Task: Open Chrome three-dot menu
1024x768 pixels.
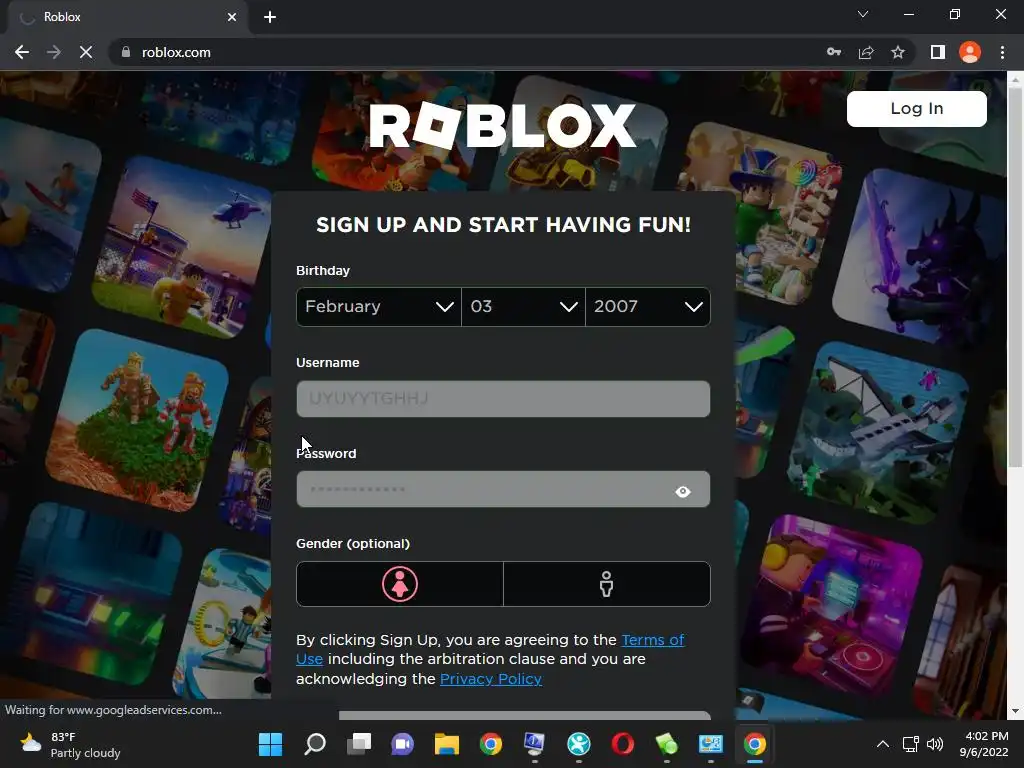Action: coord(1002,52)
